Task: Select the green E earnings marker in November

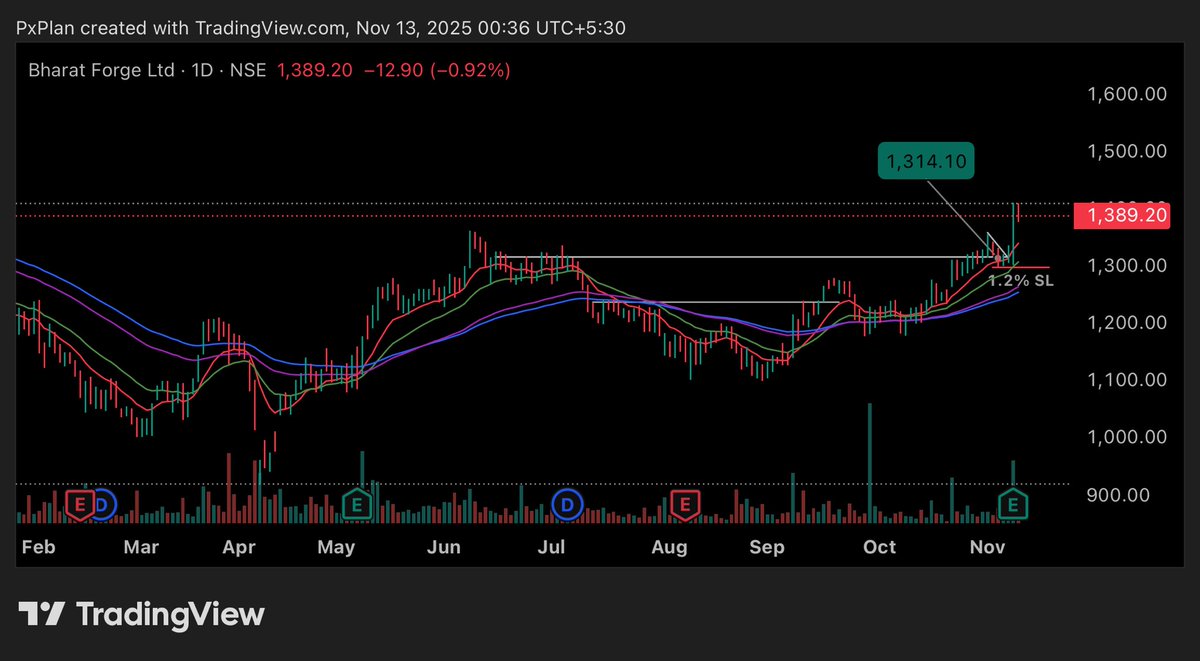Action: 1015,503
